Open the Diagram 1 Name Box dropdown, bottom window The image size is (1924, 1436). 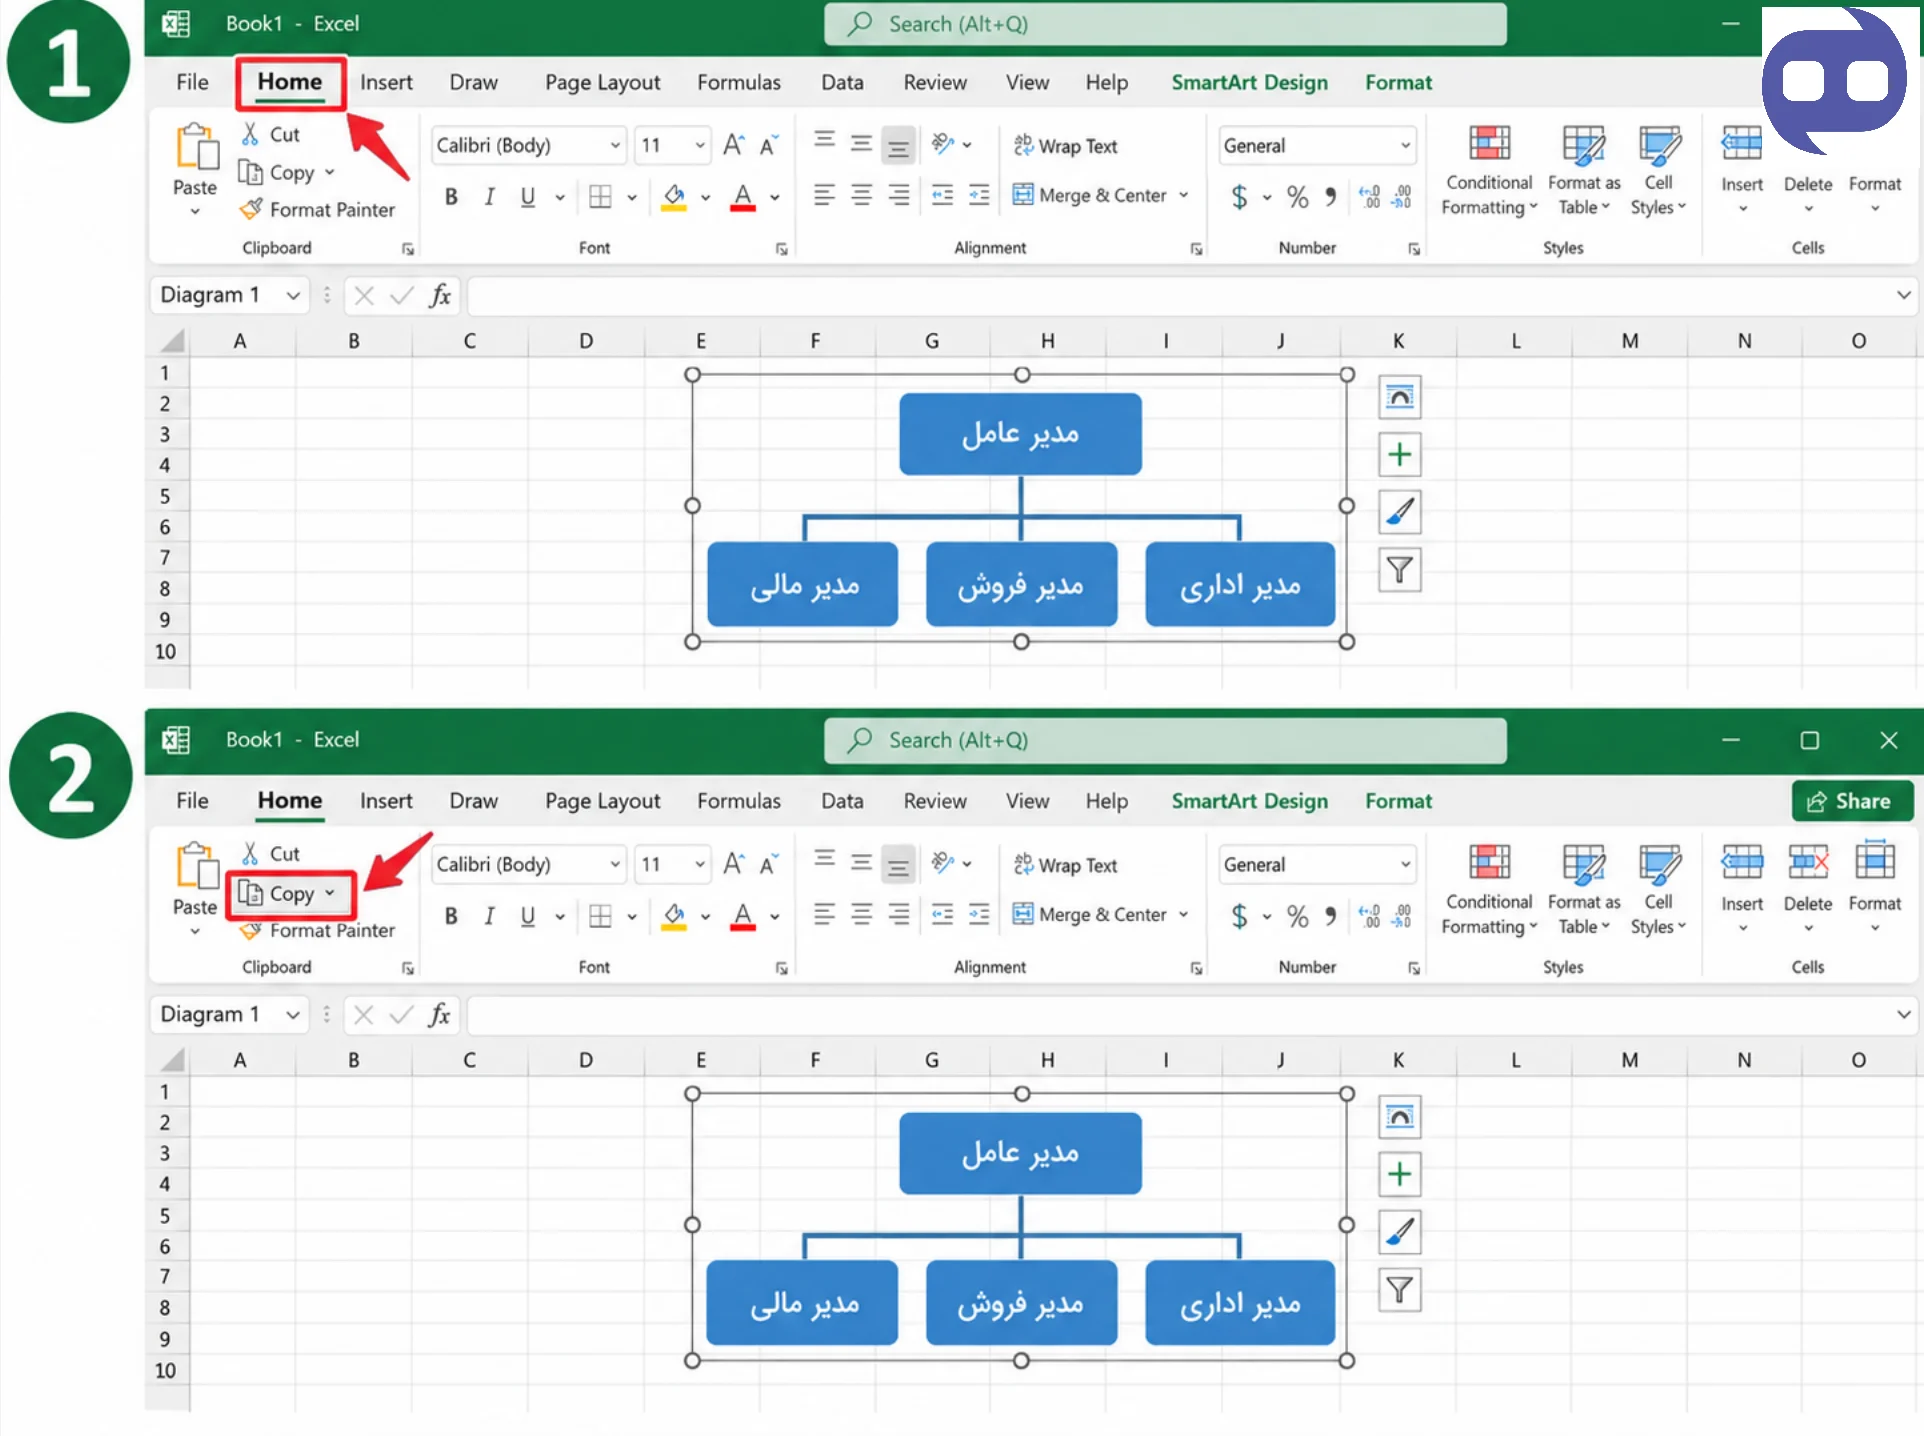click(x=292, y=1015)
